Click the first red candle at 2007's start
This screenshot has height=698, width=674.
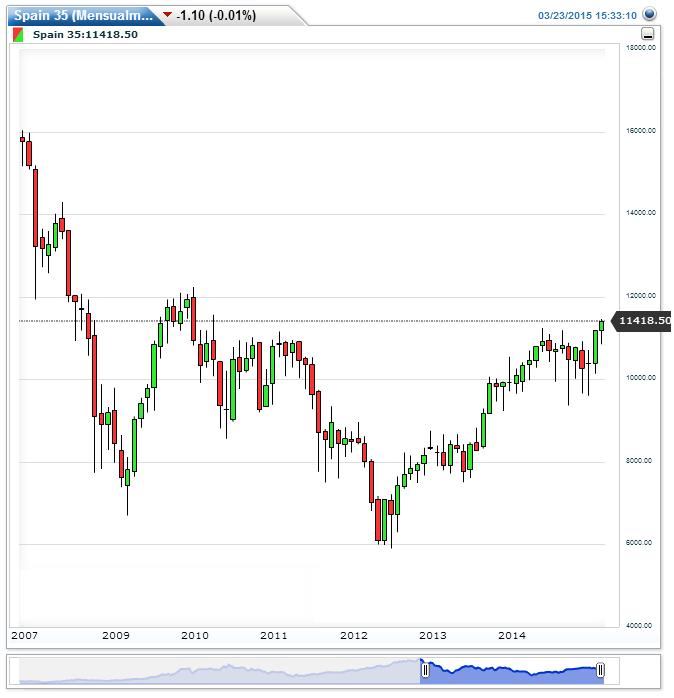[x=23, y=139]
